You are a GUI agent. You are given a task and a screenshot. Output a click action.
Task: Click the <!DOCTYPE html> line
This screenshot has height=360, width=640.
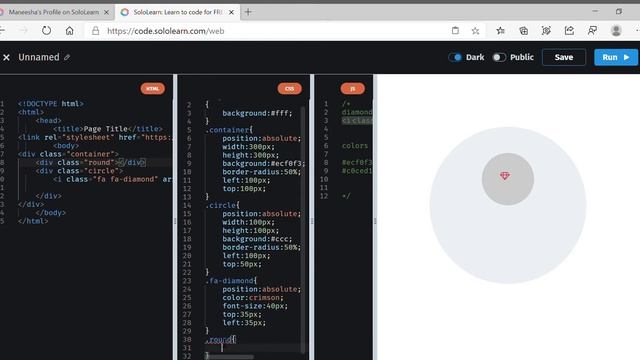click(x=51, y=104)
